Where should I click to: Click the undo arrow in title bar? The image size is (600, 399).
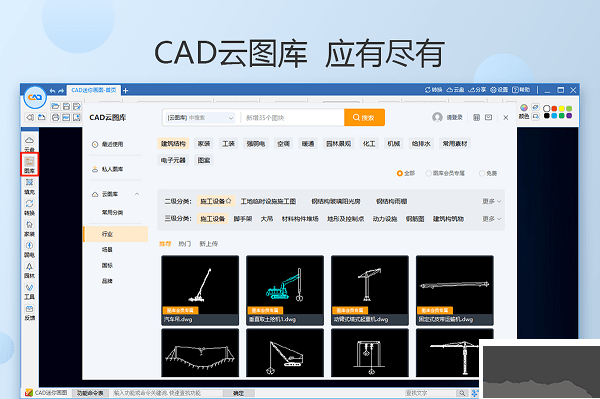pos(52,91)
